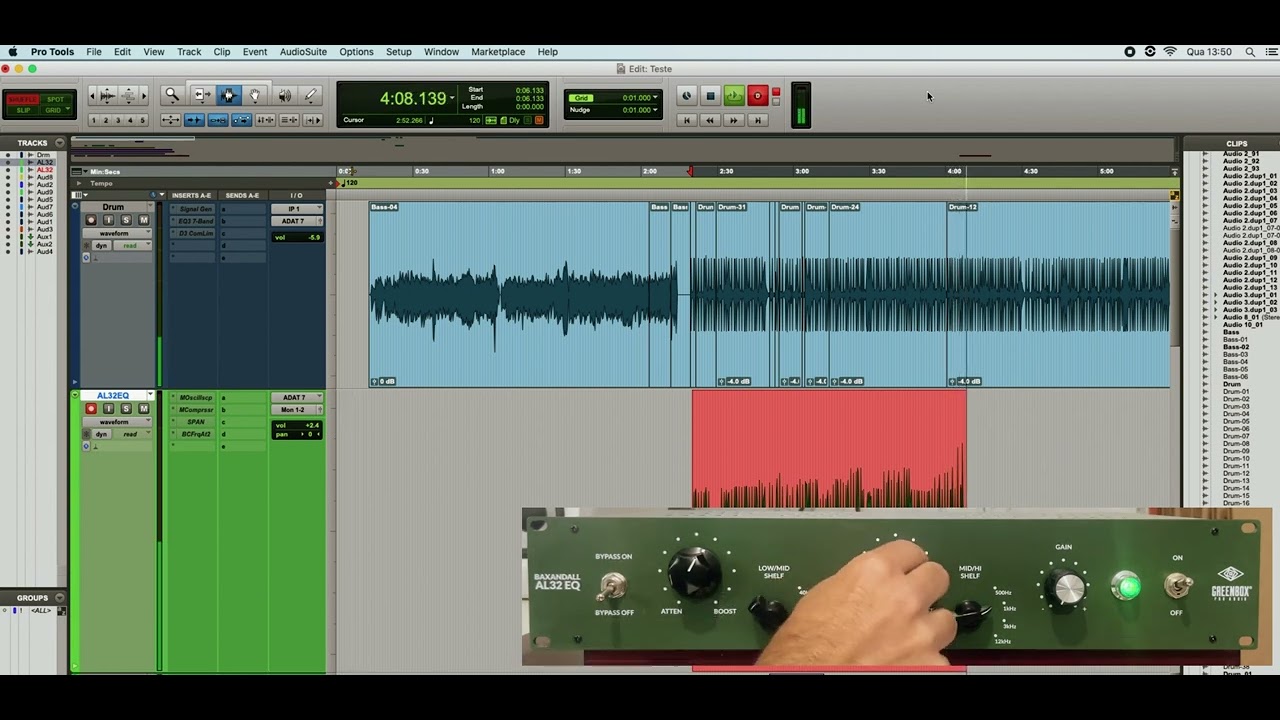Select the Selector tool
Viewport: 1280px width, 720px height.
pos(229,95)
